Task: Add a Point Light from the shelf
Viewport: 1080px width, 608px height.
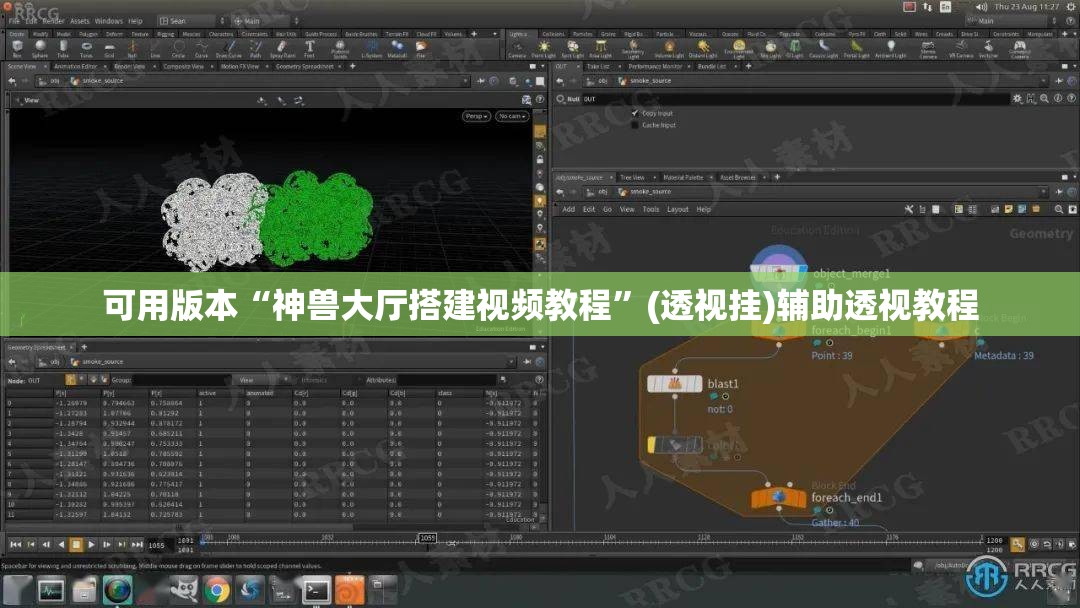Action: coord(543,49)
